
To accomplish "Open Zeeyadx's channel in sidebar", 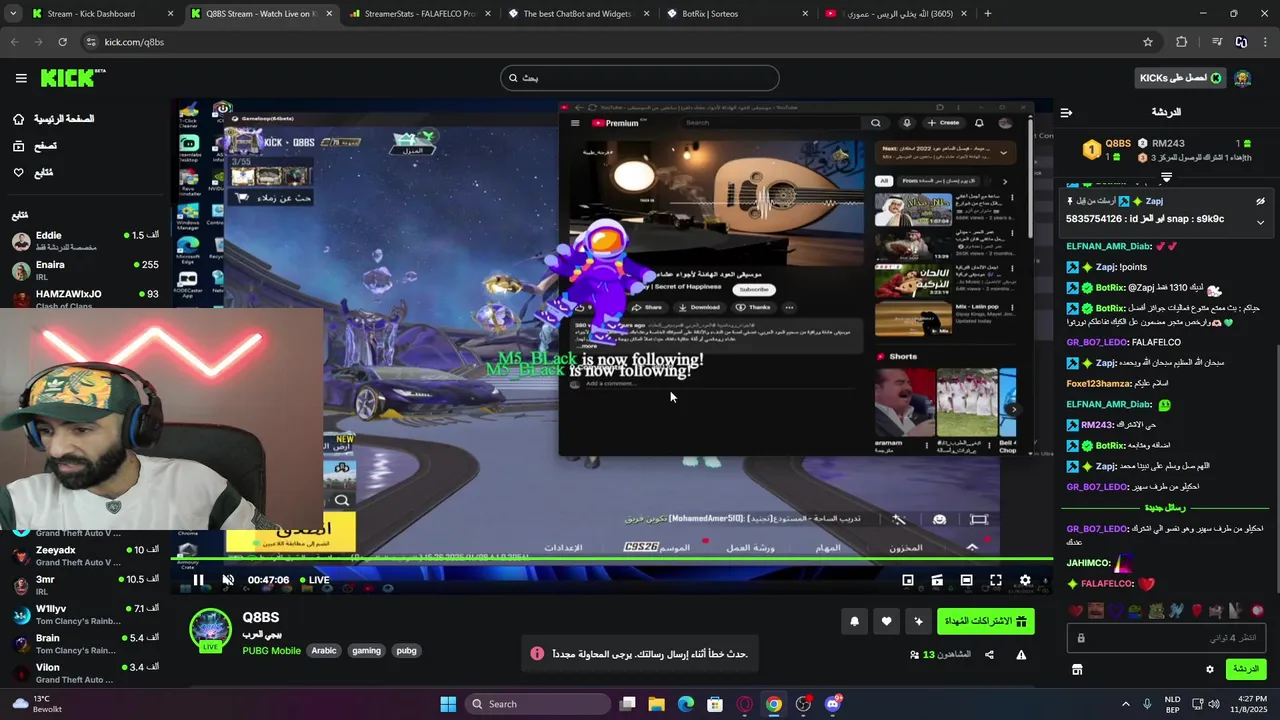I will coord(85,556).
